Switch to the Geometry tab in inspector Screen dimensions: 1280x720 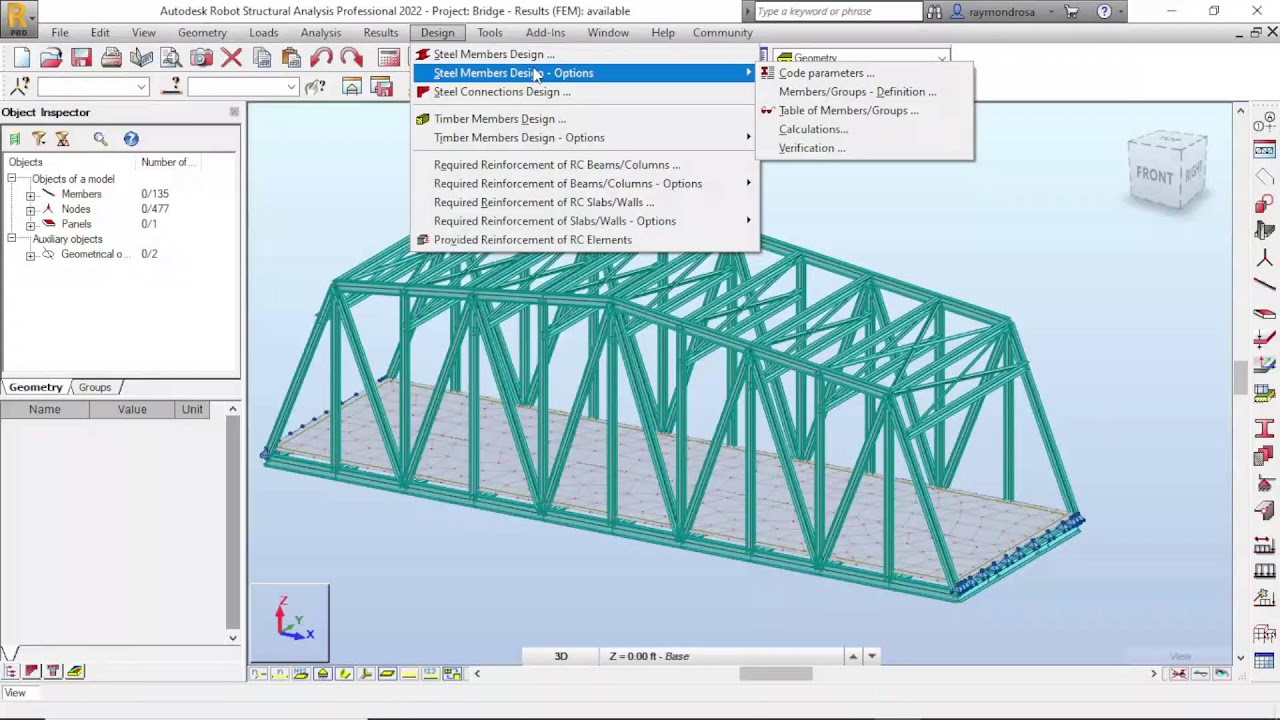(36, 387)
